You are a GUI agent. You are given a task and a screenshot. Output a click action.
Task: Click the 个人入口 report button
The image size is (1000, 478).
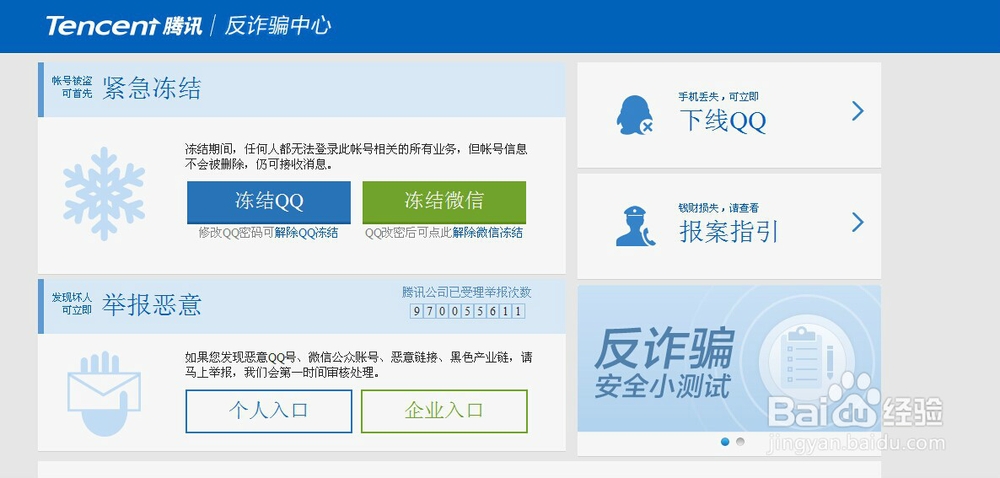(x=268, y=411)
